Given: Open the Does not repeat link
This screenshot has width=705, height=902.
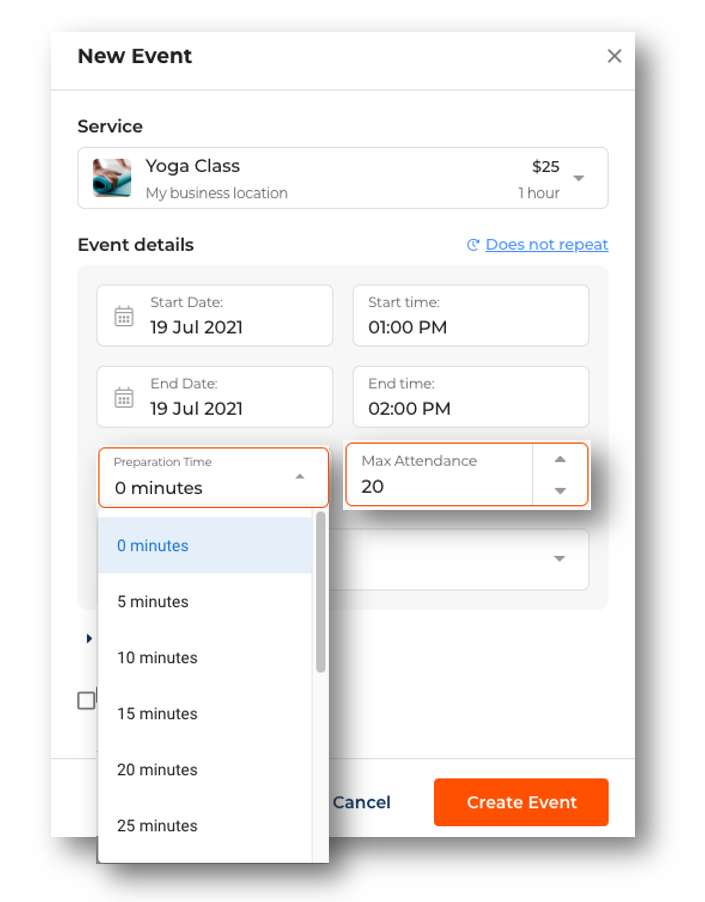Looking at the screenshot, I should click(546, 245).
